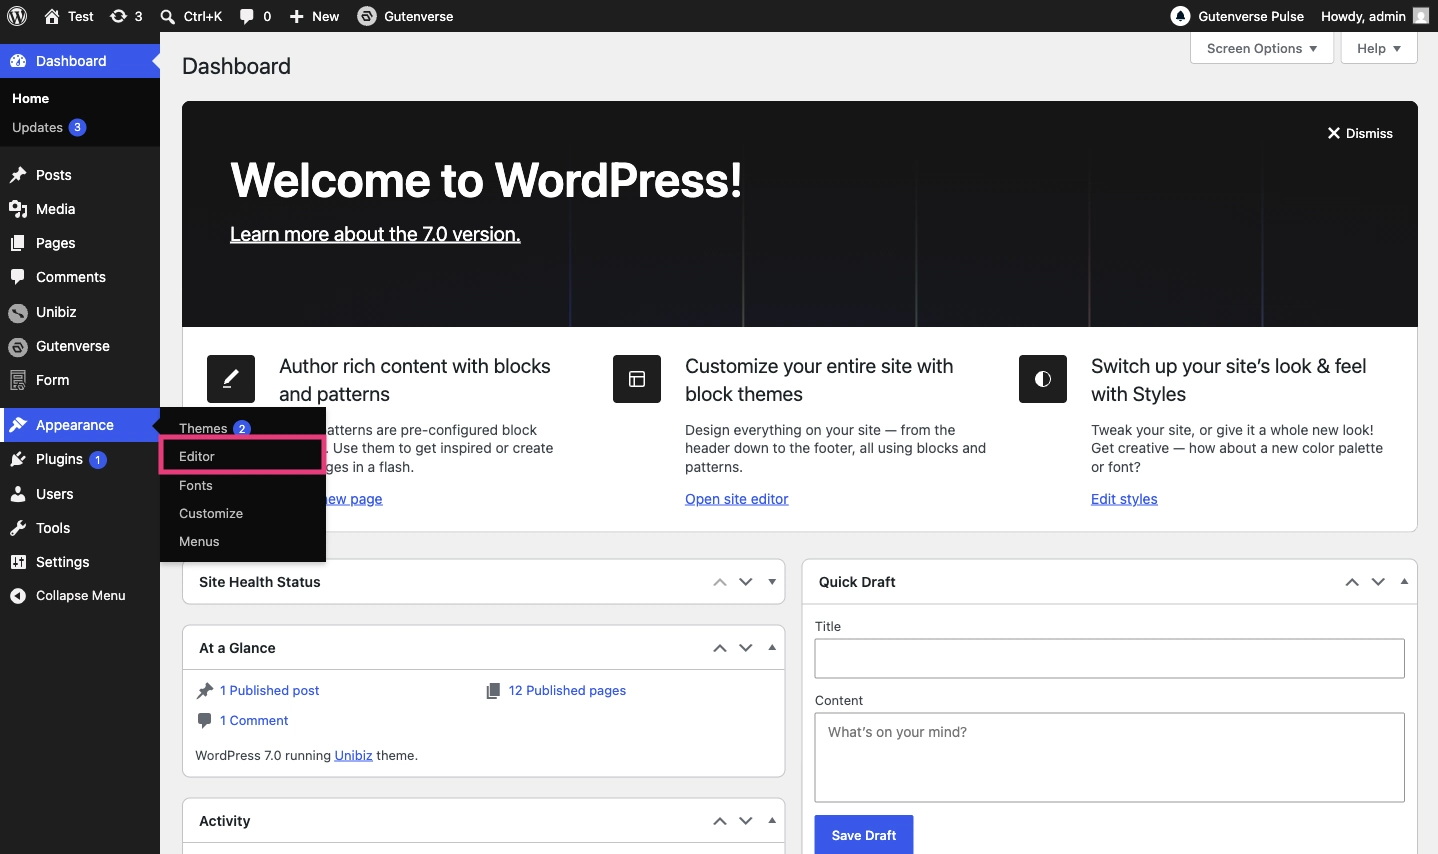The image size is (1438, 854).
Task: Open the Plugins menu
Action: 80,459
